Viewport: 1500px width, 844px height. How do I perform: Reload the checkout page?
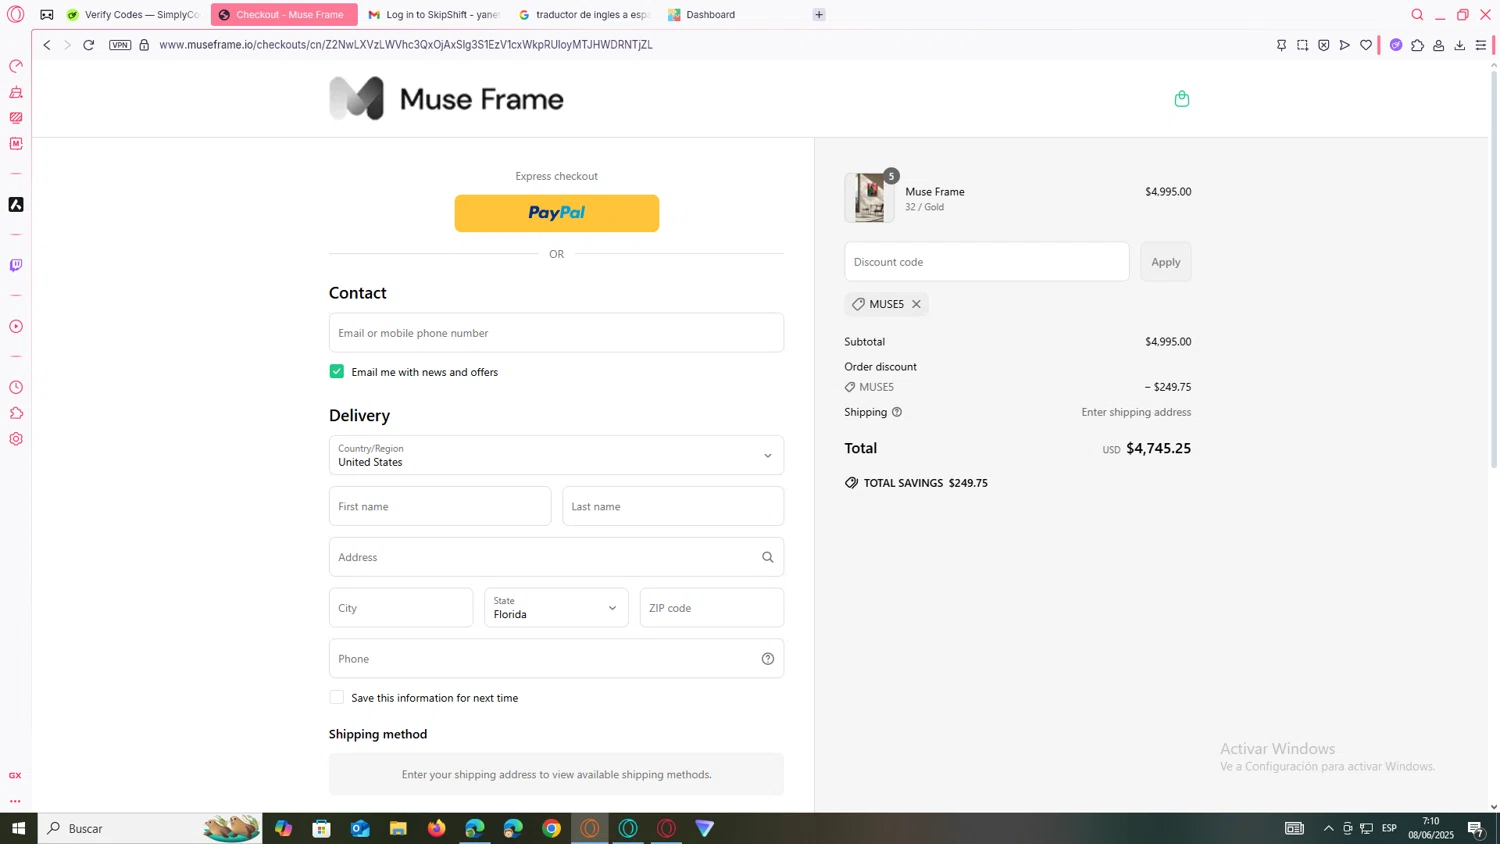click(88, 45)
